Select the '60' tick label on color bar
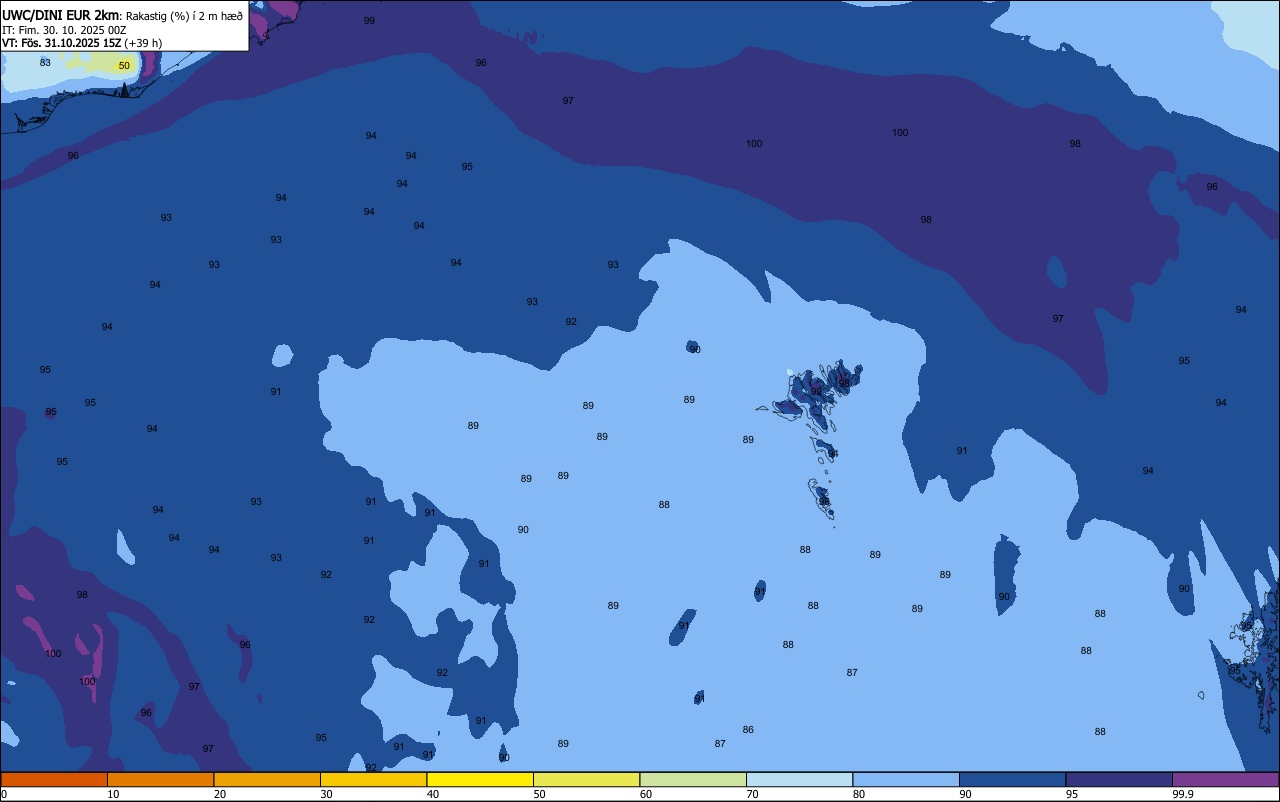This screenshot has width=1280, height=802. pos(646,794)
